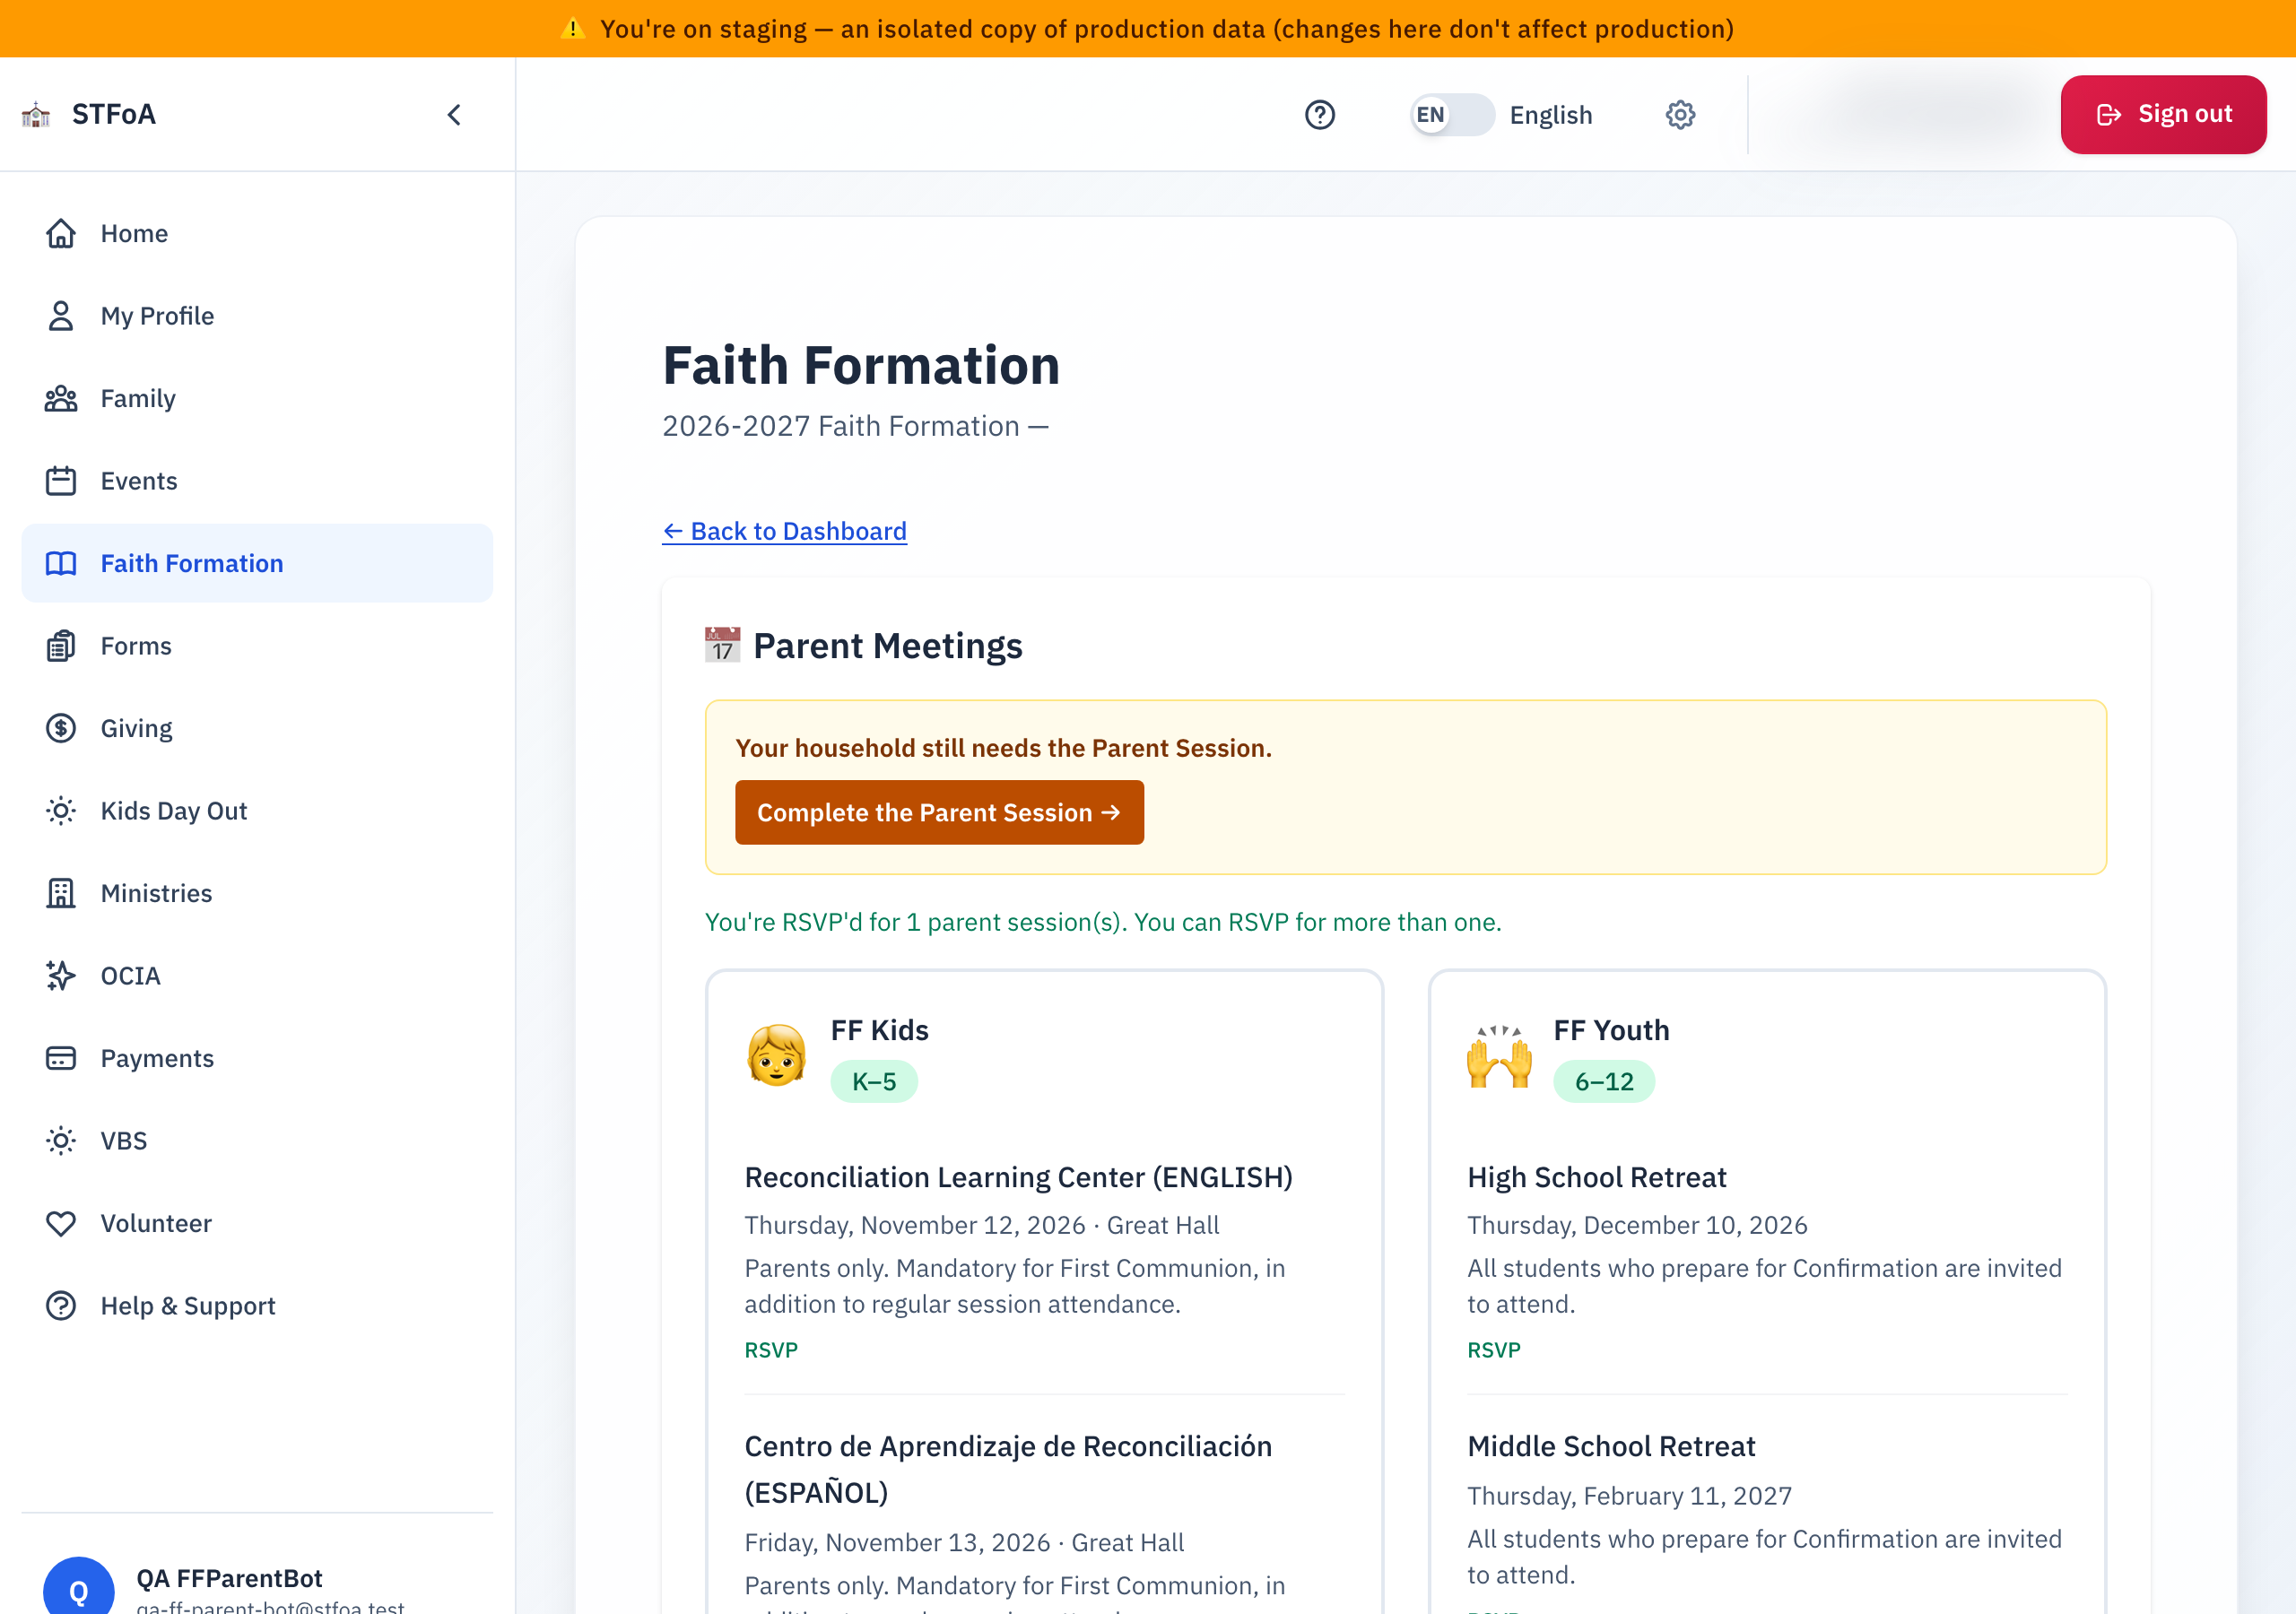
Task: Click the STFoA church logo icon
Action: coord(36,115)
